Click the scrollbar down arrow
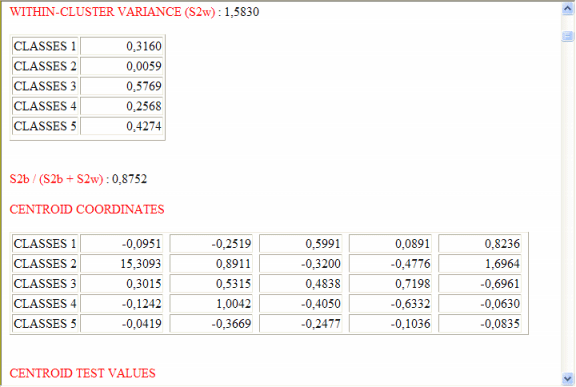This screenshot has height=387, width=576. 568,378
